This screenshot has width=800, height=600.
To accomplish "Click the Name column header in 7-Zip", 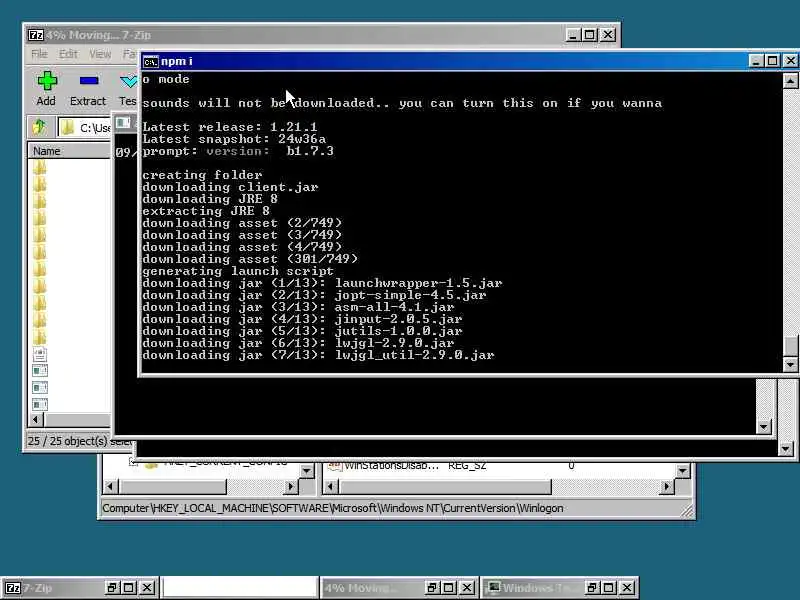I will [x=69, y=151].
